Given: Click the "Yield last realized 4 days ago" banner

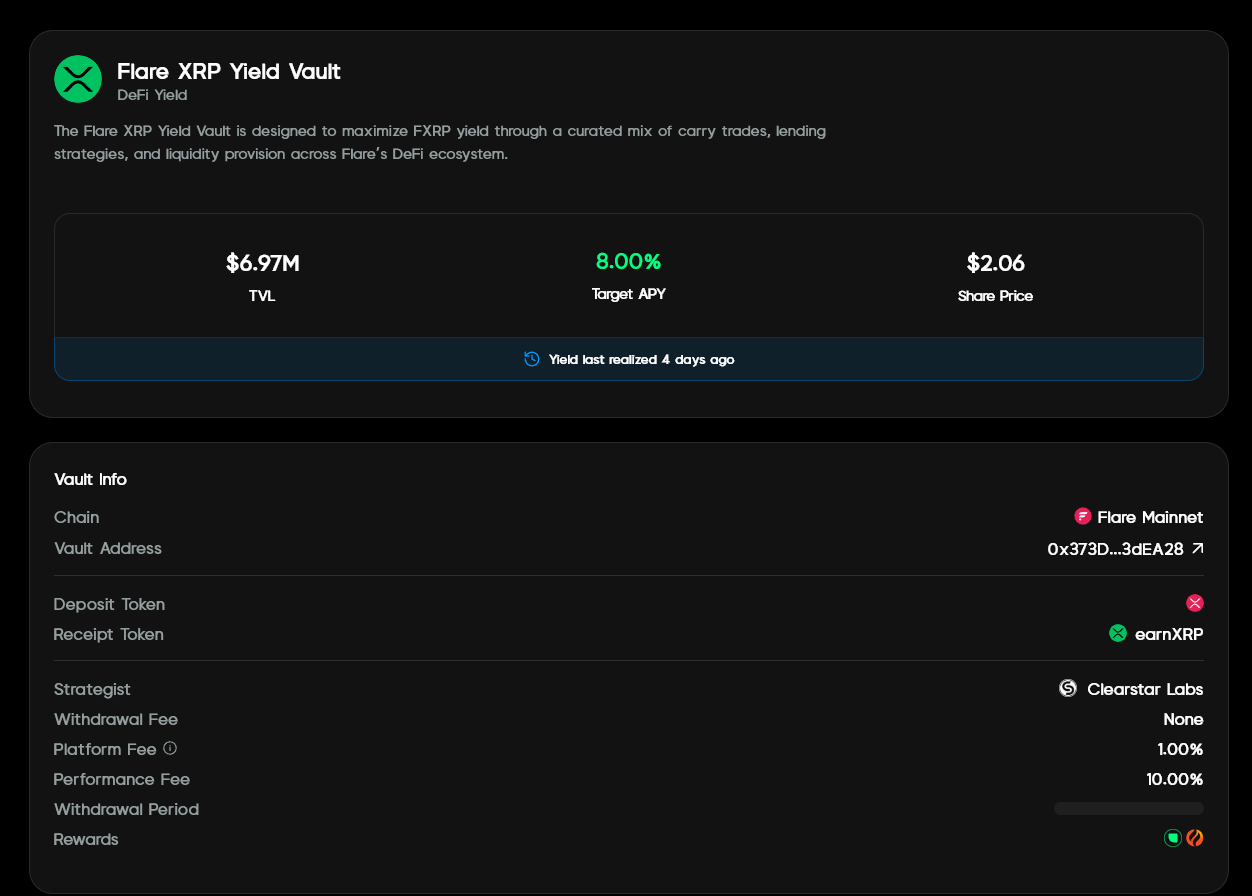Looking at the screenshot, I should coord(629,358).
